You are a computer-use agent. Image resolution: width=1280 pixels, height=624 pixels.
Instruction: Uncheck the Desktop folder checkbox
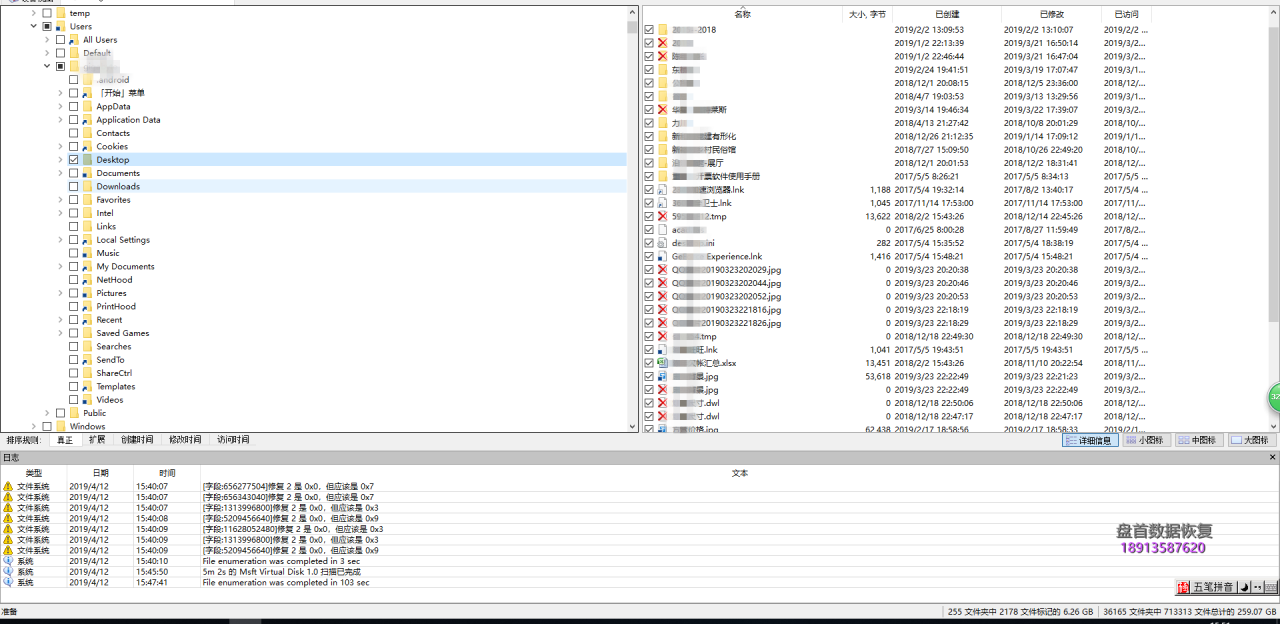coord(72,159)
